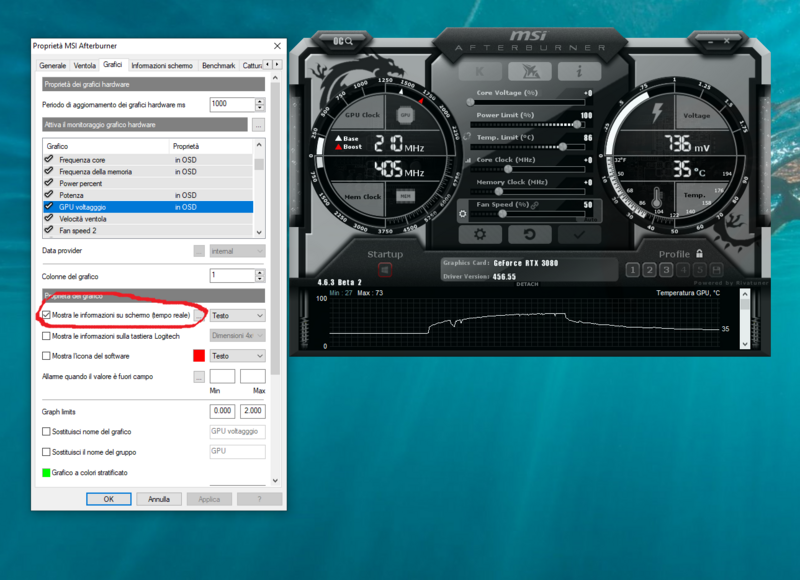Click the profile lock icon
Screen dimensions: 800x580
pyautogui.click(x=699, y=253)
